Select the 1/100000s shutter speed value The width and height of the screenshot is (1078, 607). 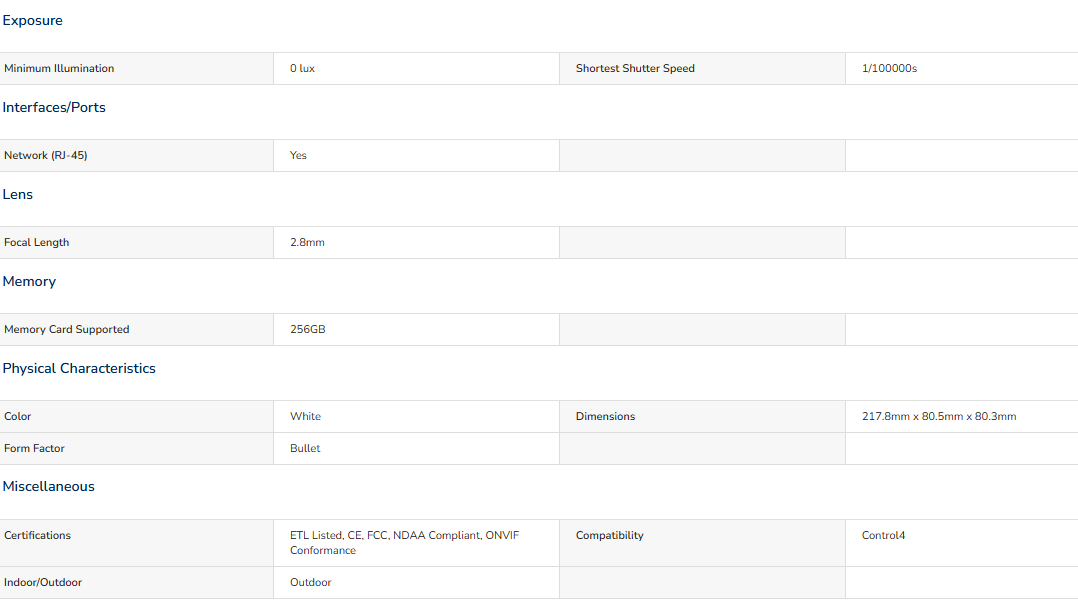889,69
